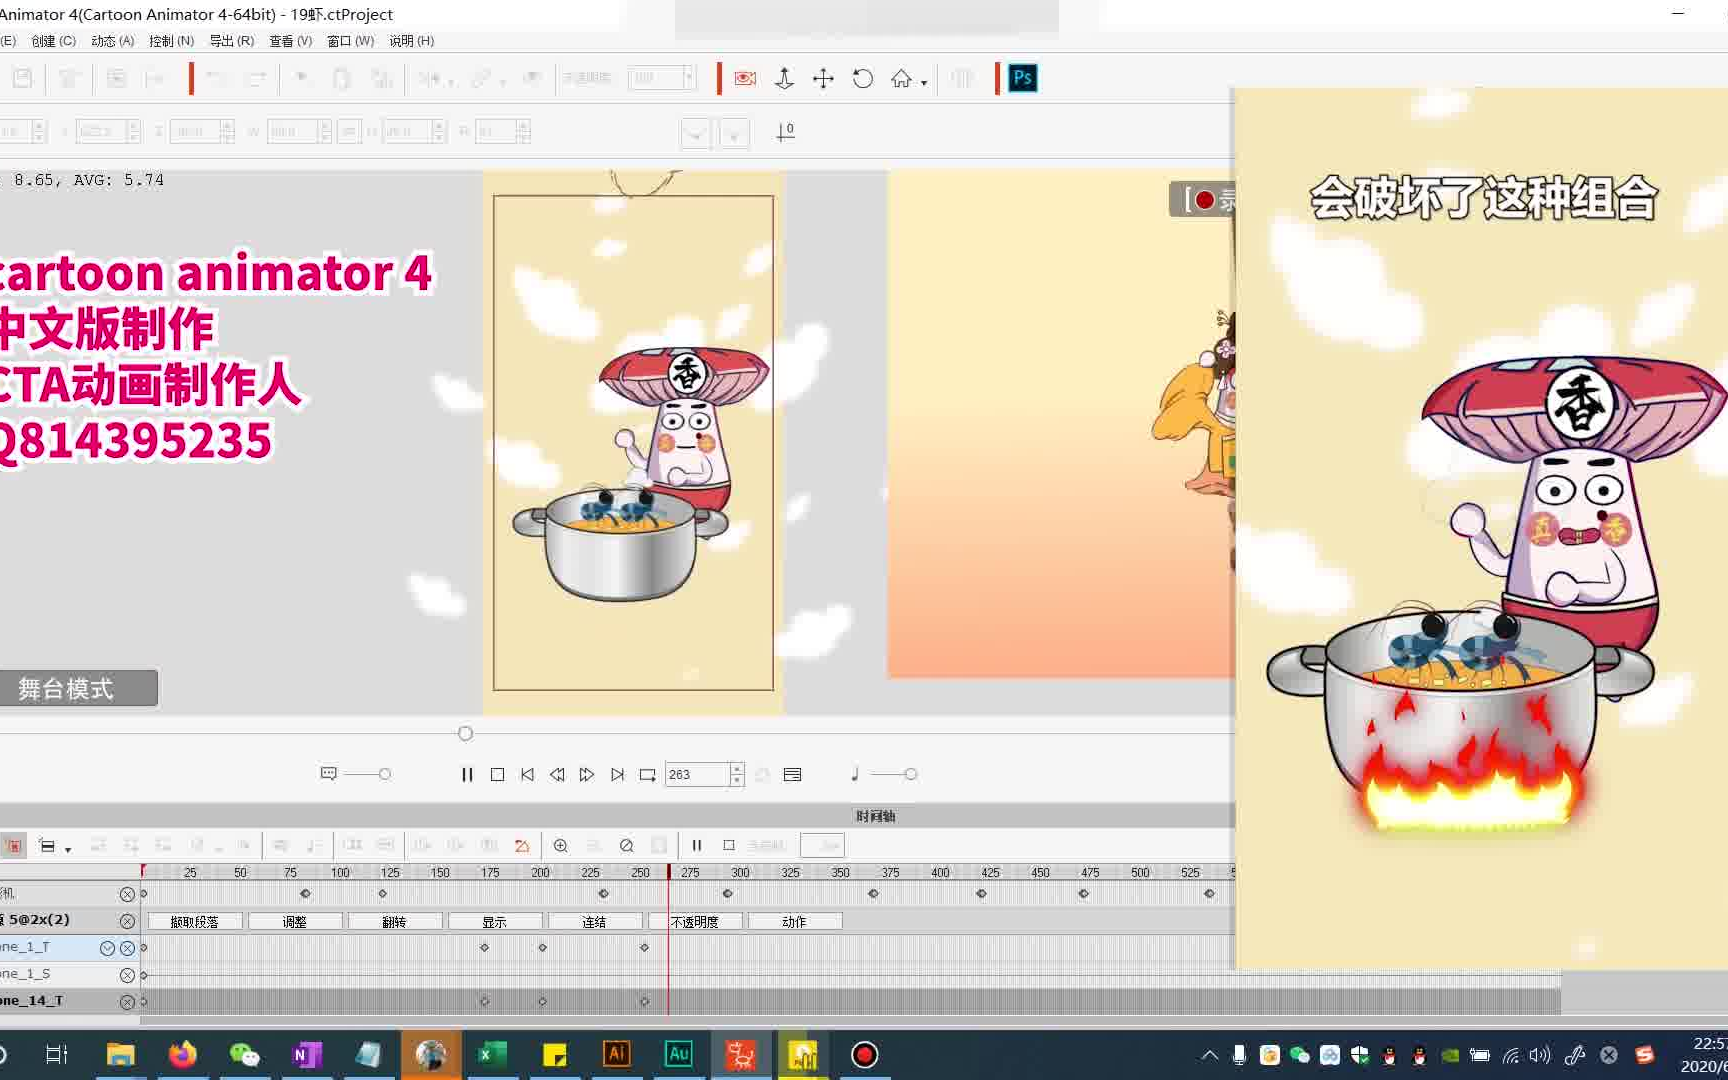Stop from the timeline toolbar

[x=729, y=846]
